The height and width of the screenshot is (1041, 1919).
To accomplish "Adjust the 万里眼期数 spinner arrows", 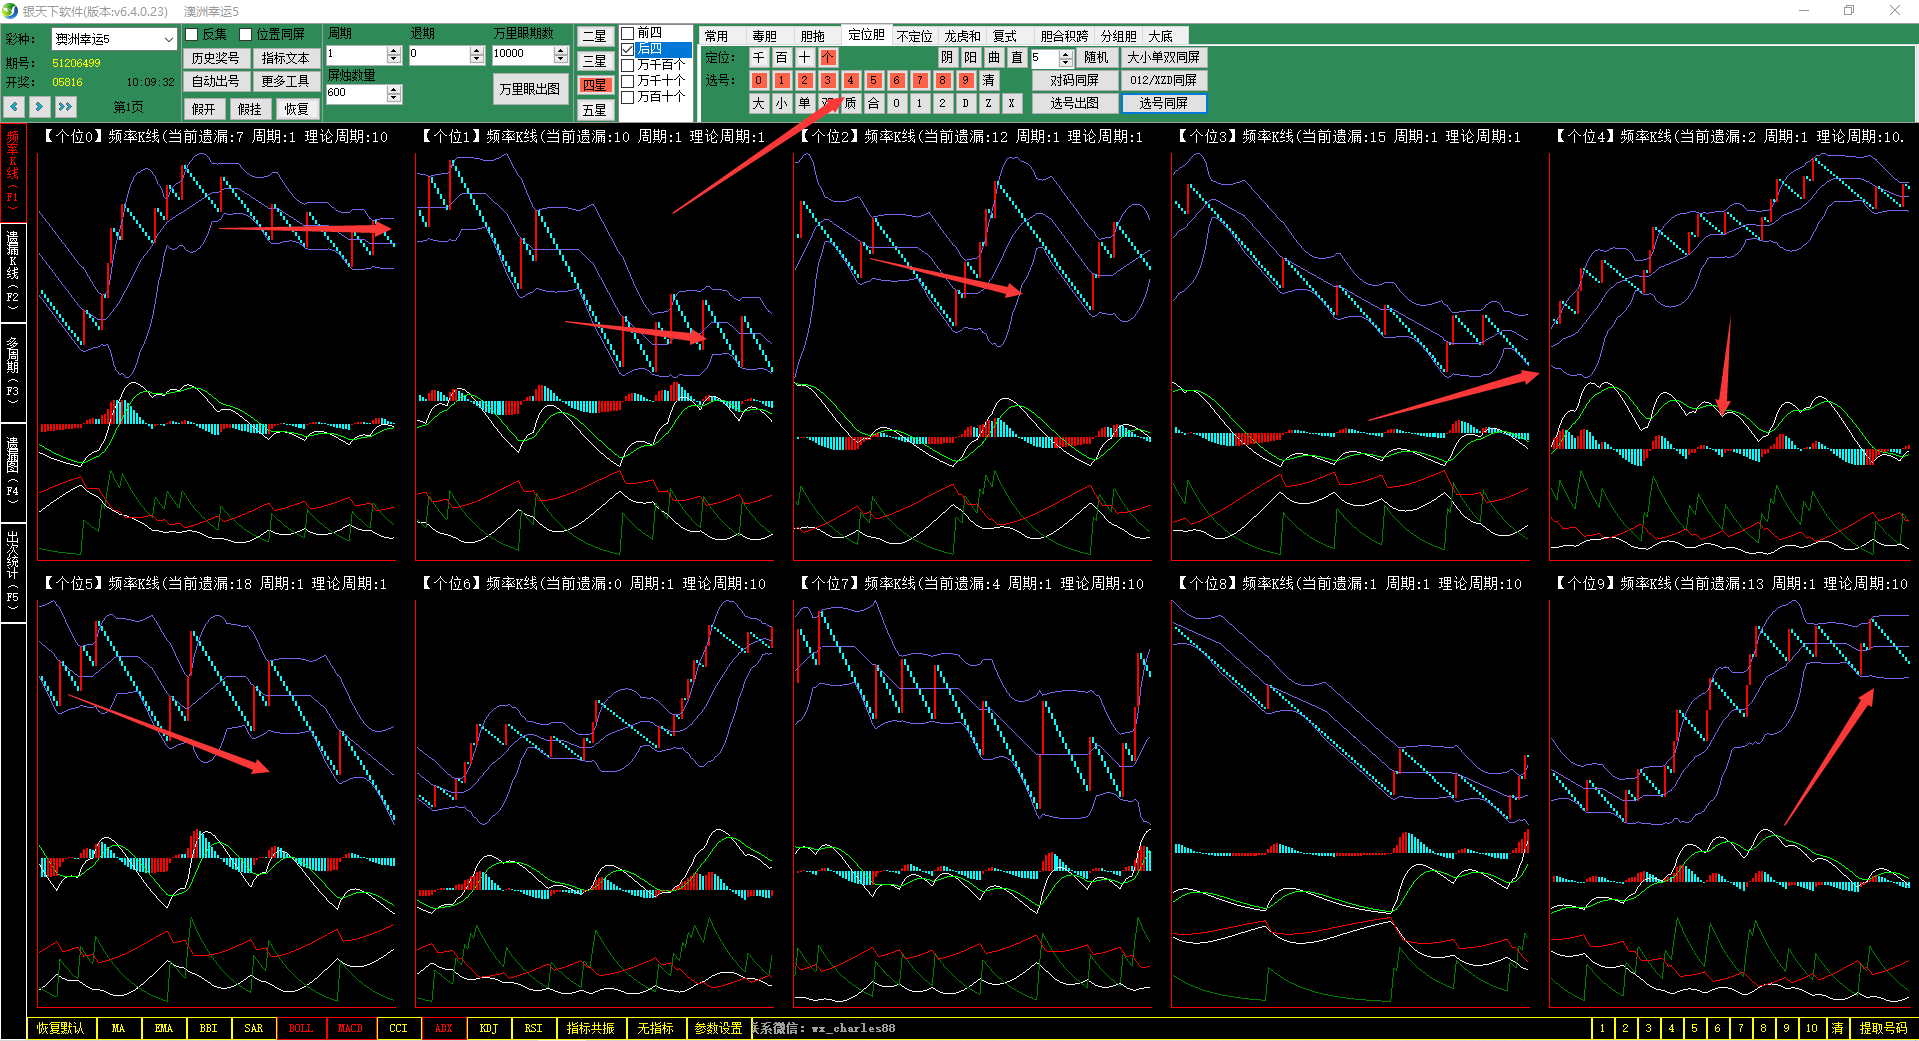I will pos(560,54).
